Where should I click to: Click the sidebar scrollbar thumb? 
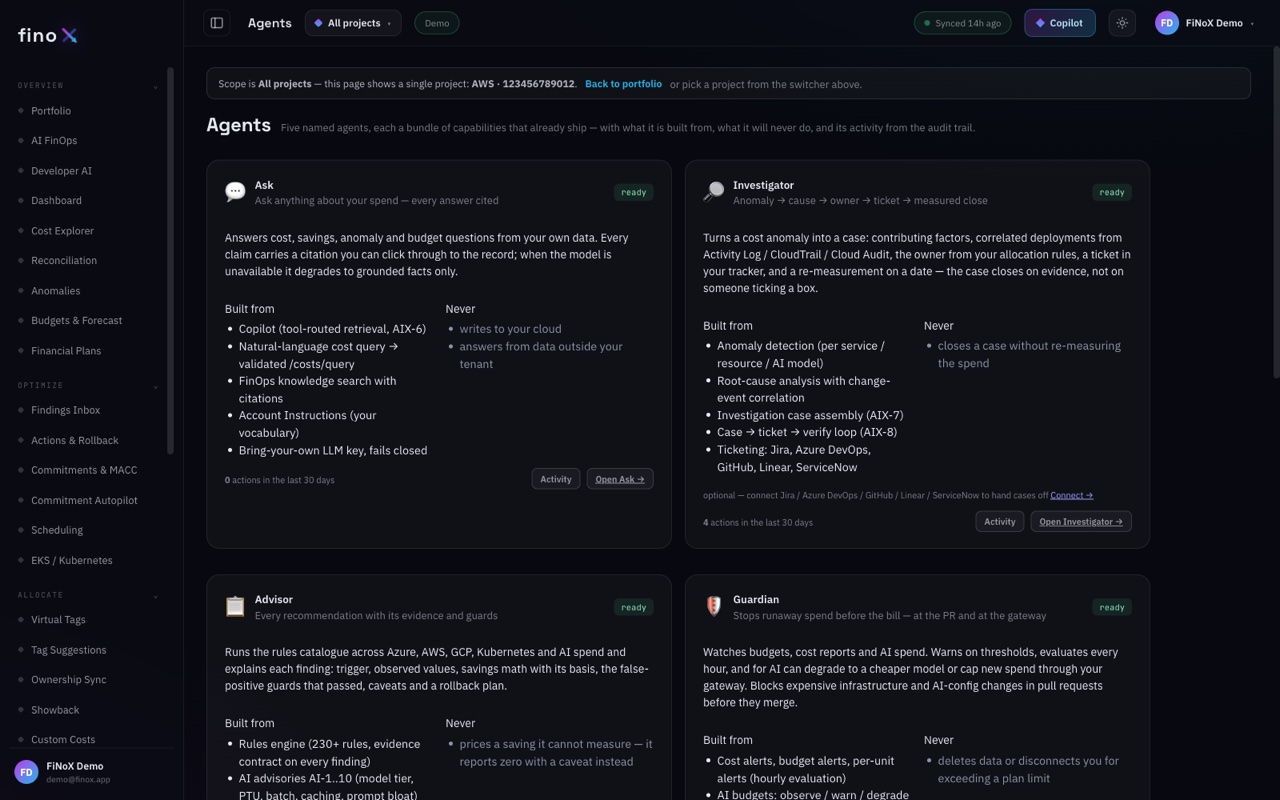tap(170, 261)
